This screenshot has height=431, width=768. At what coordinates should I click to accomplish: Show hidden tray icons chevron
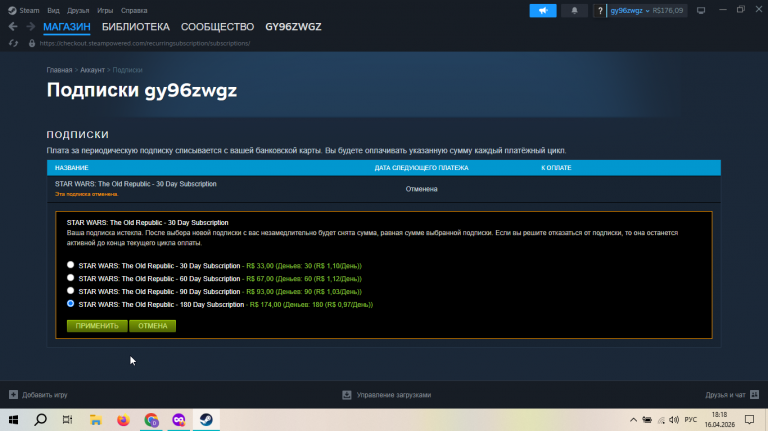(633, 420)
